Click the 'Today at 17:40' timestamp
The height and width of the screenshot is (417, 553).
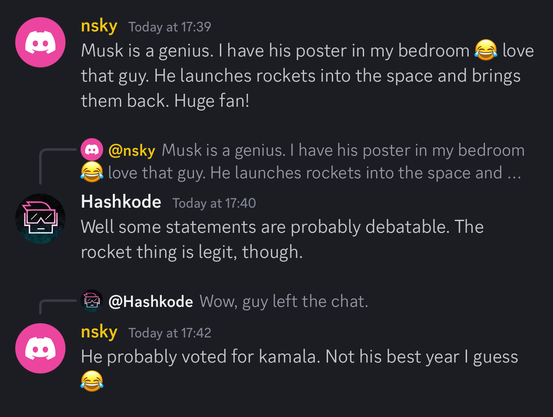click(x=214, y=204)
